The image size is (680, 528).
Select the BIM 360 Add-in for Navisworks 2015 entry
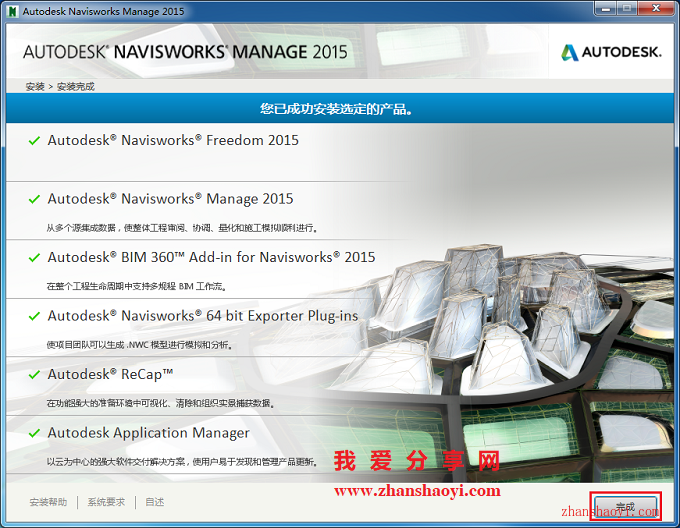pos(211,257)
